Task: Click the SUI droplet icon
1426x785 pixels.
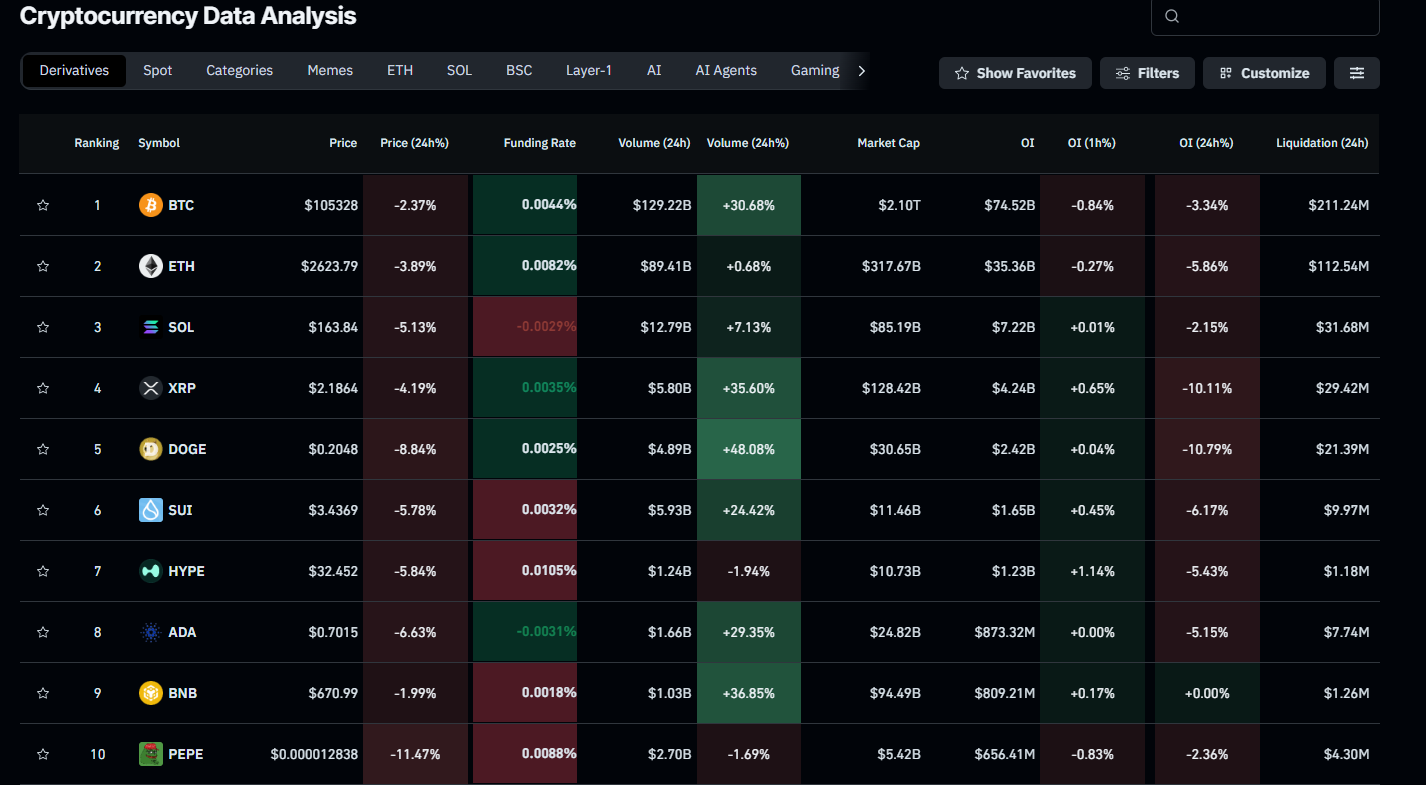Action: pos(151,510)
